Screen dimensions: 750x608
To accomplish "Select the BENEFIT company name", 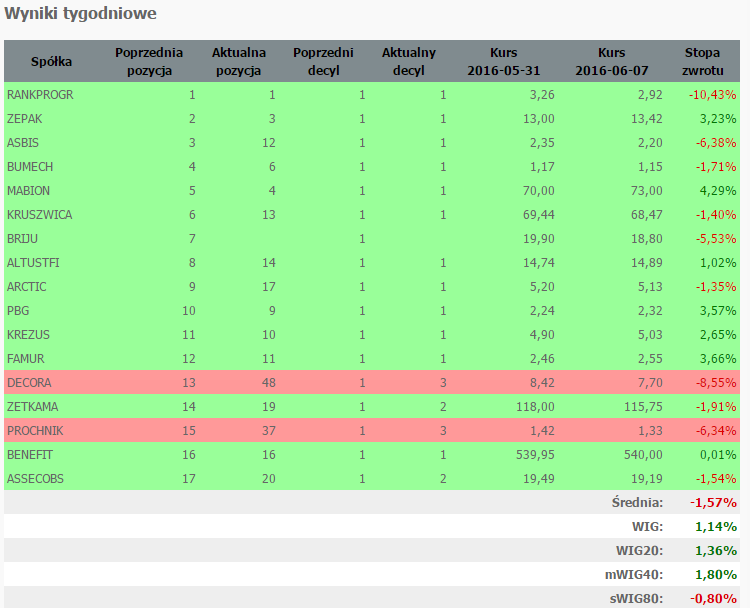I will (30, 455).
